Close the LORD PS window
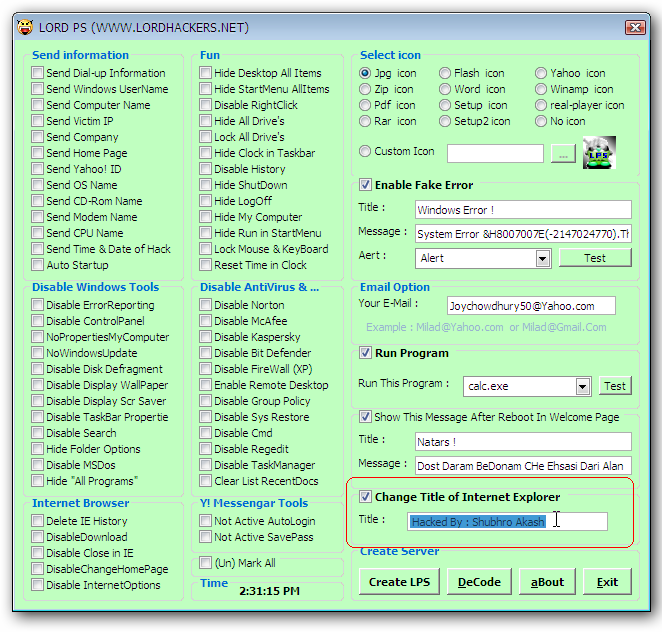The height and width of the screenshot is (632, 662). pos(635,27)
